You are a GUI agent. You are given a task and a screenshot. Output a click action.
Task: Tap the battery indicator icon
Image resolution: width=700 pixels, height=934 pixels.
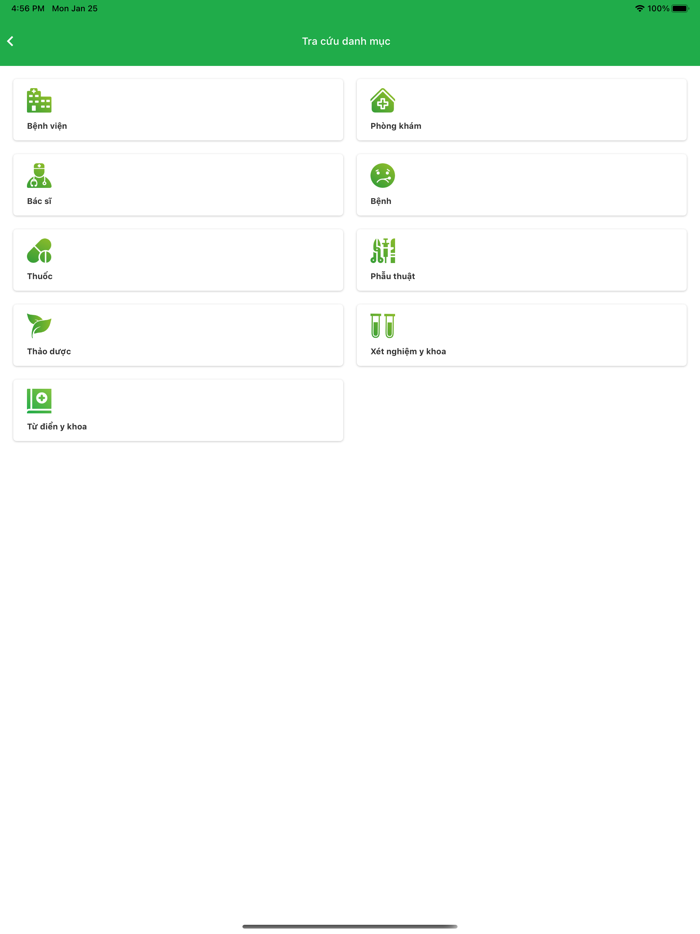coord(680,8)
